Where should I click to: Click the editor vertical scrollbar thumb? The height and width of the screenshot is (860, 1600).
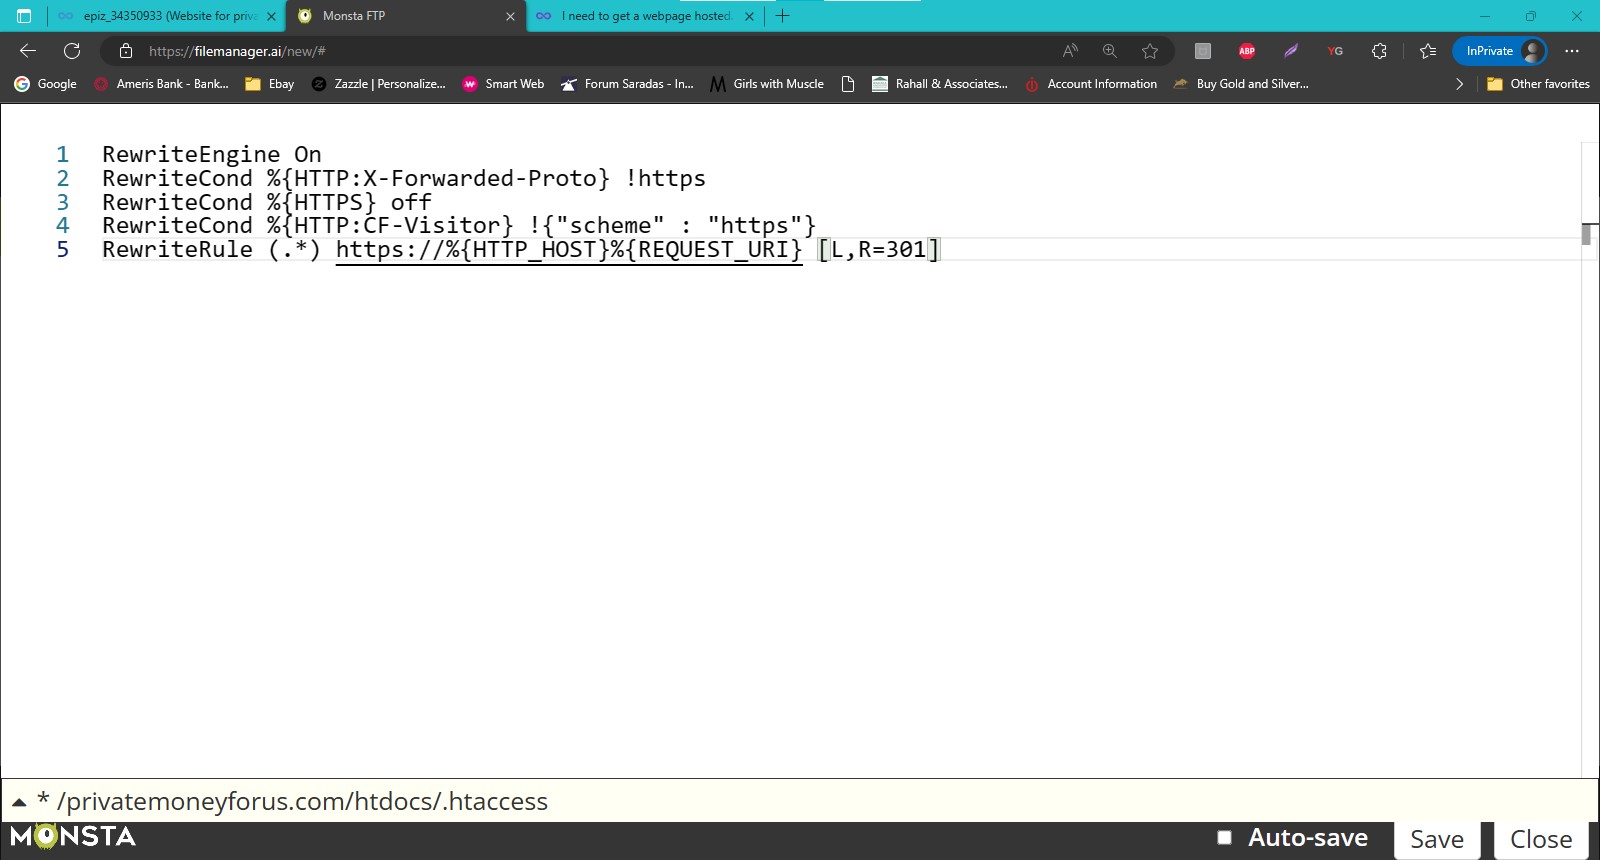(1586, 234)
